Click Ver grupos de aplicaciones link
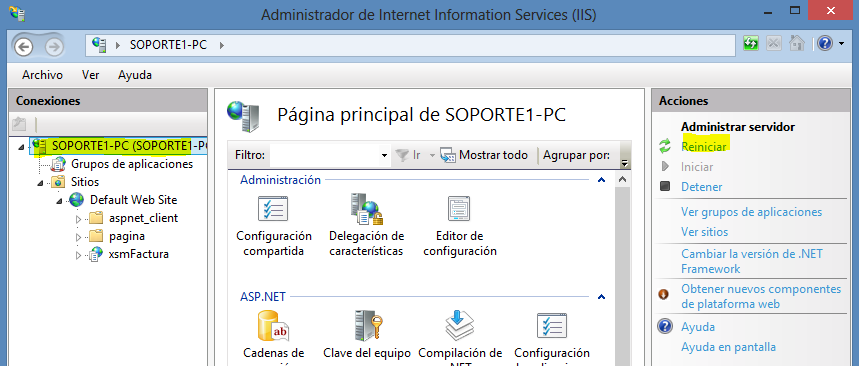Viewport: 859px width, 366px height. pos(751,212)
